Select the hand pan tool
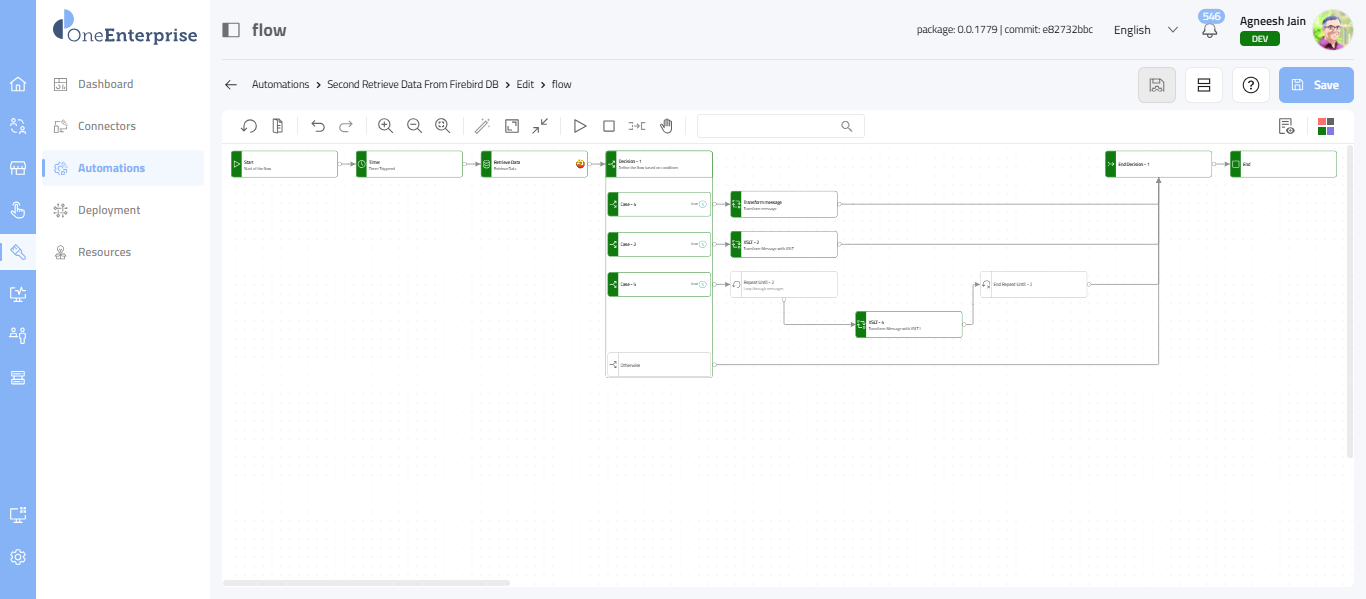Screen dimensions: 1366x599 tap(666, 126)
